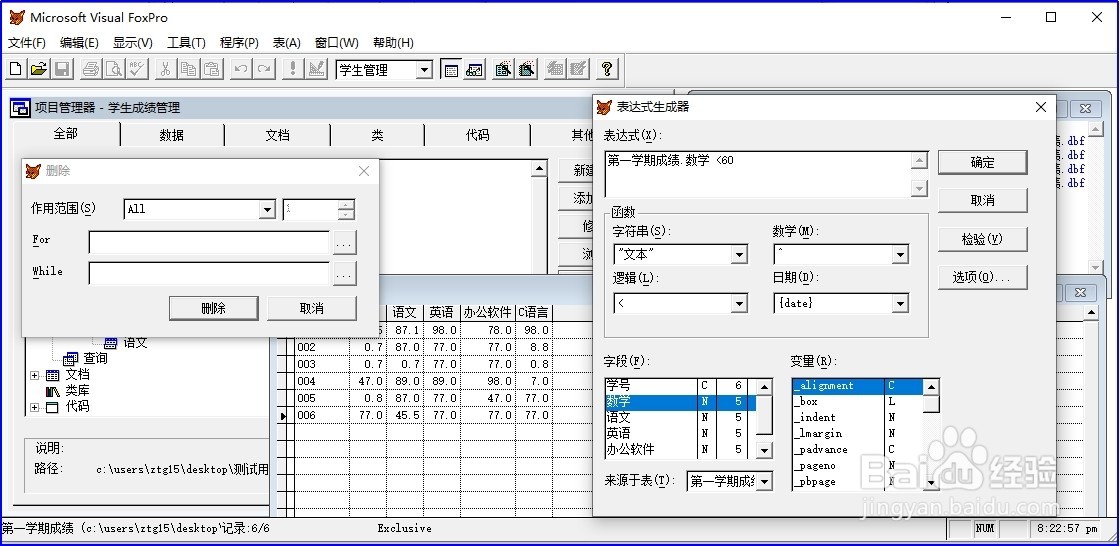
Task: Click the Undo toolbar icon
Action: pos(241,69)
